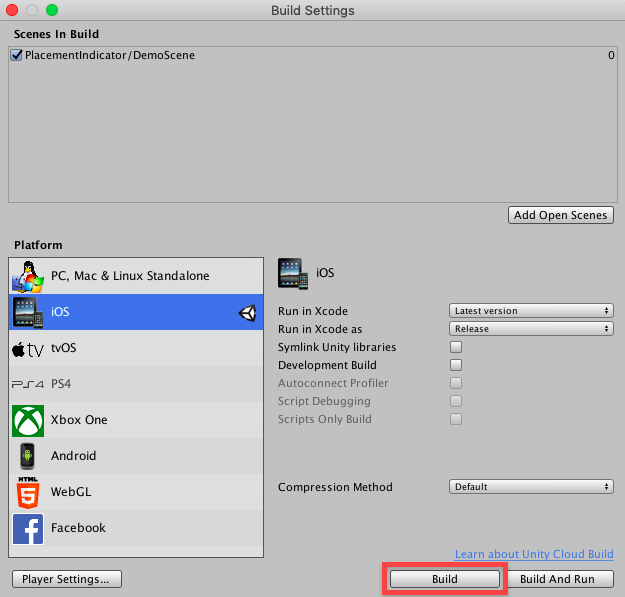Click the Build button

point(445,579)
